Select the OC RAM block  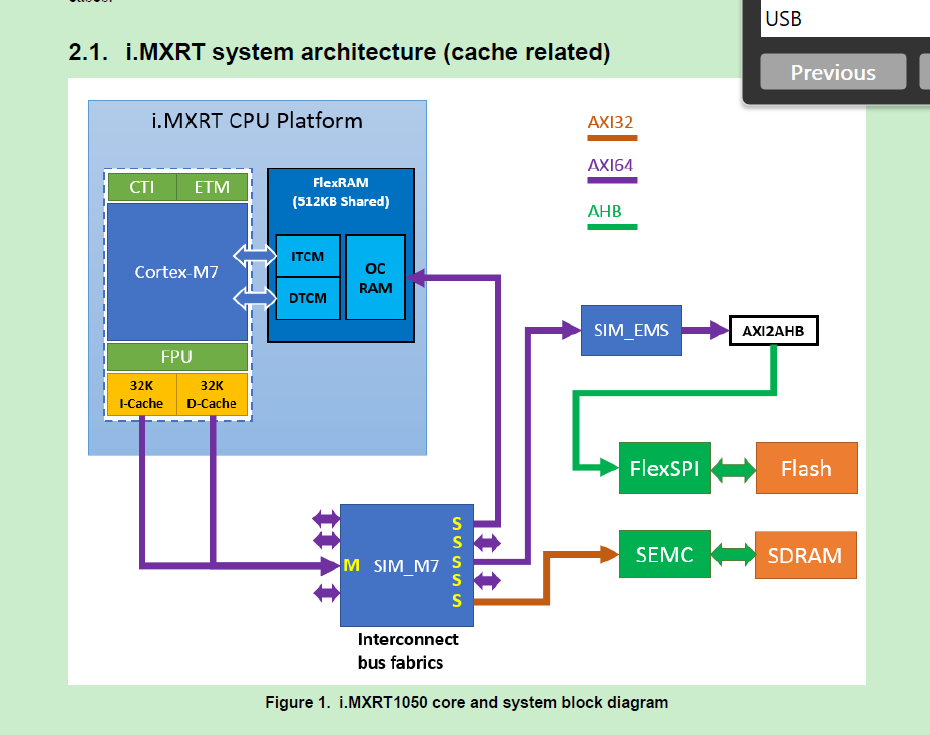coord(375,277)
